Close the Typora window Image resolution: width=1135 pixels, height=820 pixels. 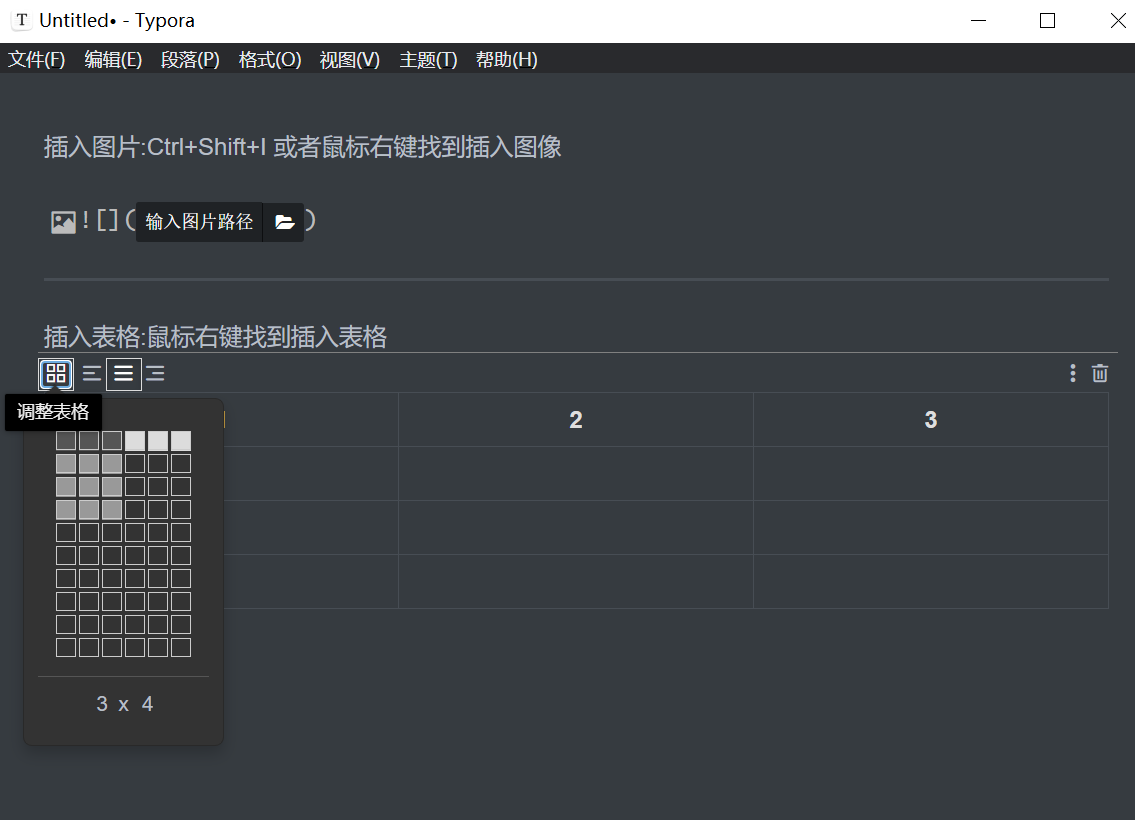1118,20
